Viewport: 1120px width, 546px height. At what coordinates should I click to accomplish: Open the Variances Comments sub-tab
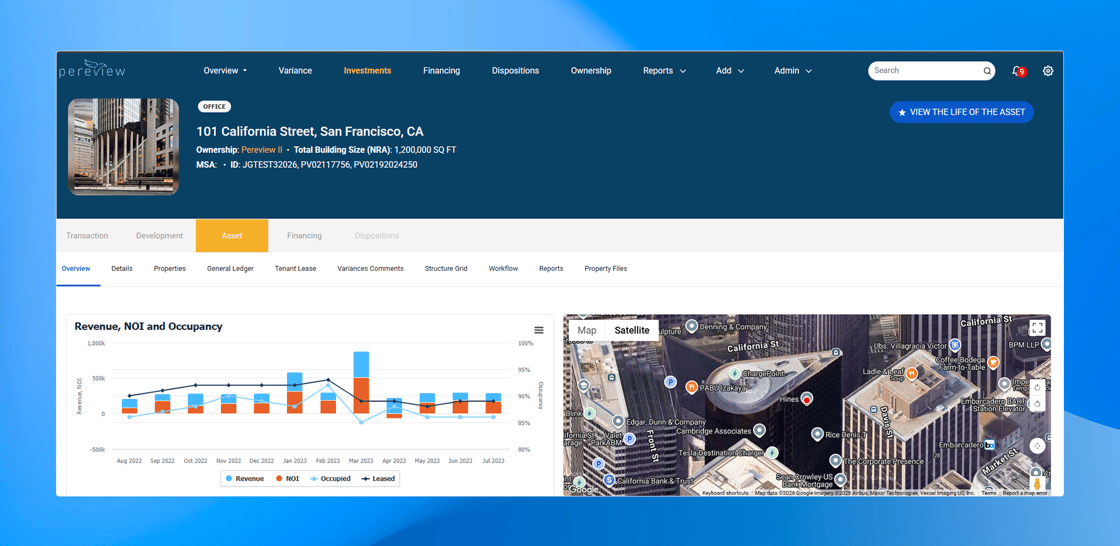[371, 269]
